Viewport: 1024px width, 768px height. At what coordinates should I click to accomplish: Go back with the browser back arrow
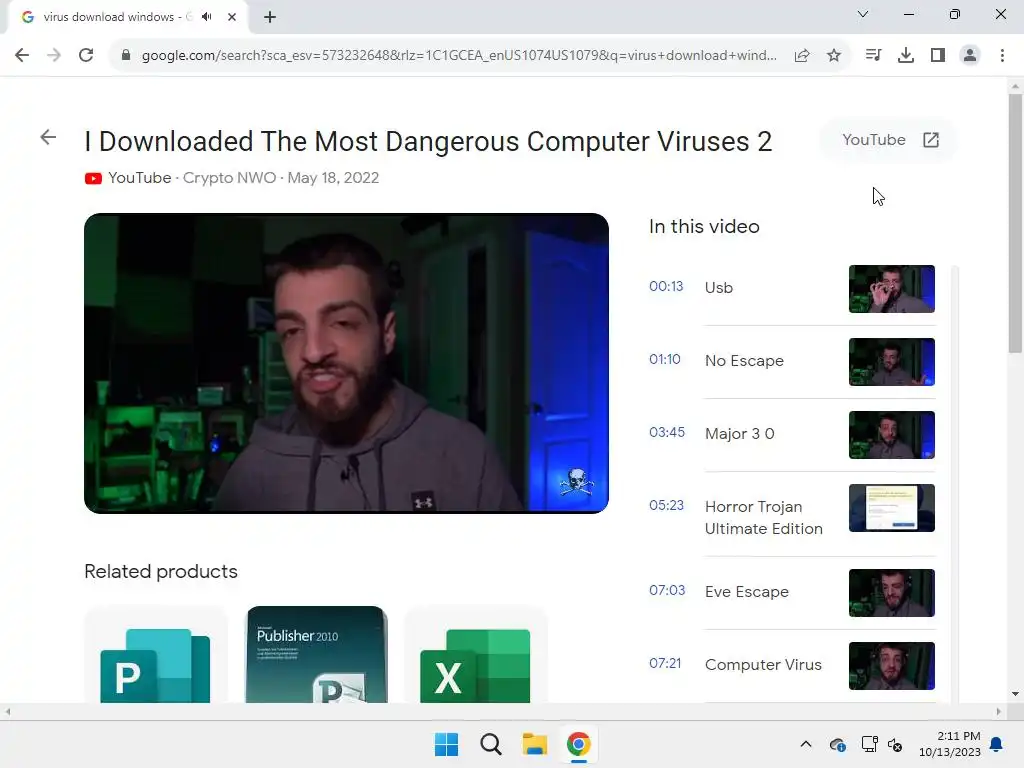coord(22,55)
